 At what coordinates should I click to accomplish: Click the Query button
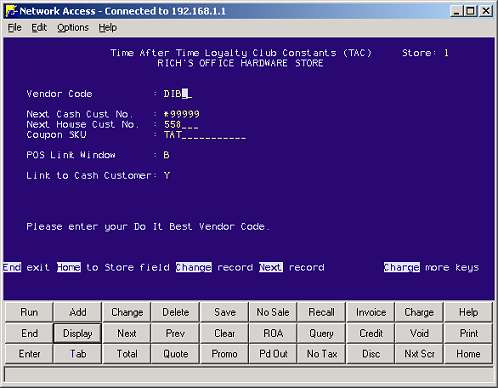tap(322, 333)
